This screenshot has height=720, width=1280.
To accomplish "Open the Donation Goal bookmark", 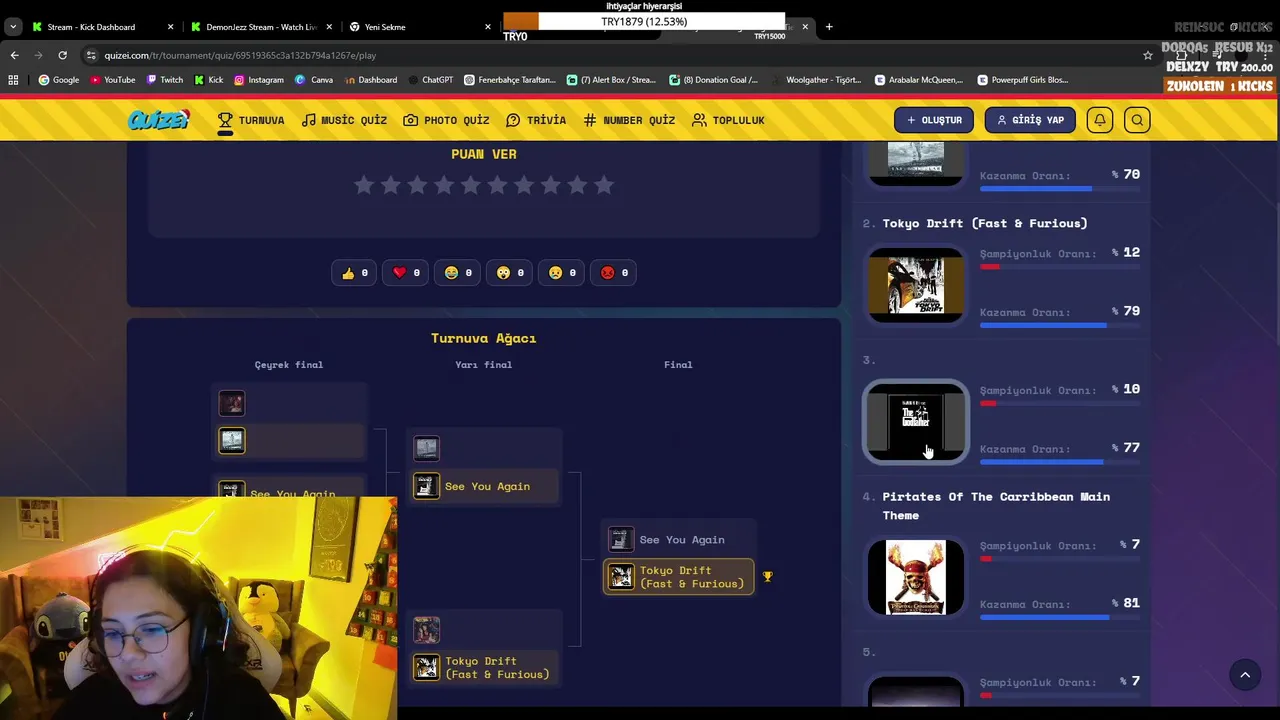I will click(x=714, y=80).
